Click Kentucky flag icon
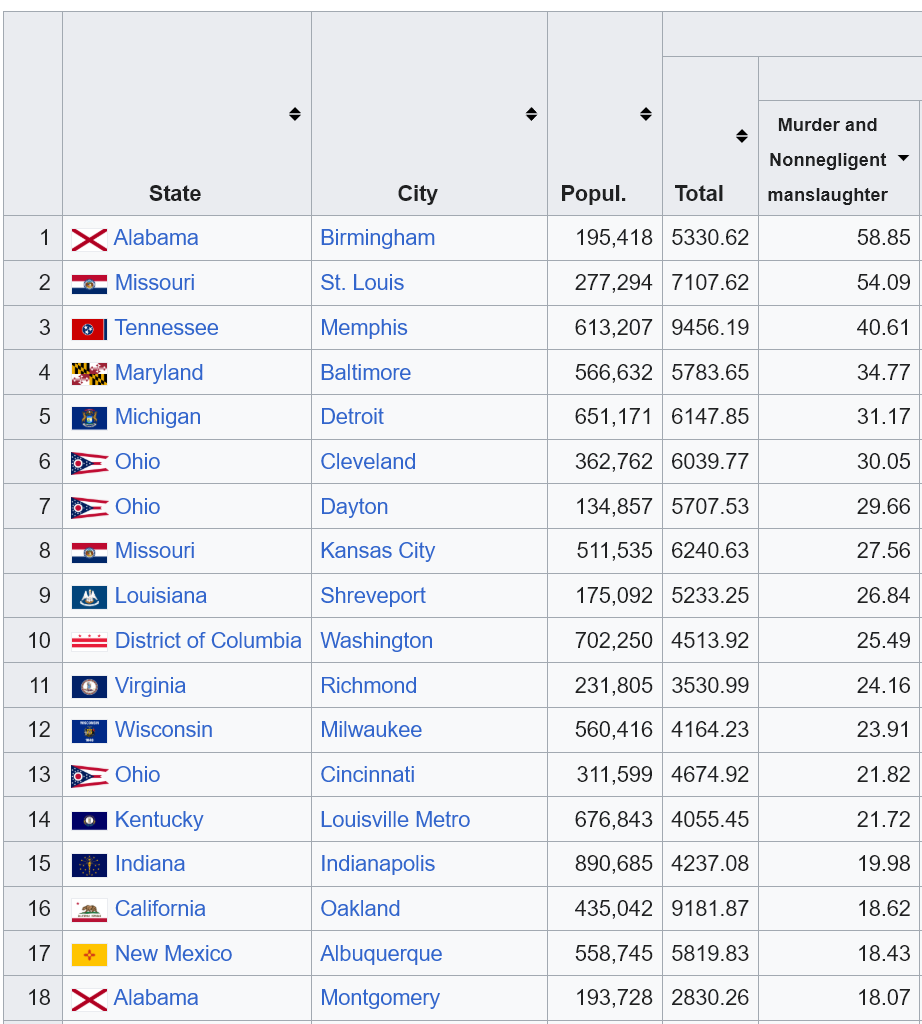Viewport: 922px width, 1024px height. point(89,820)
